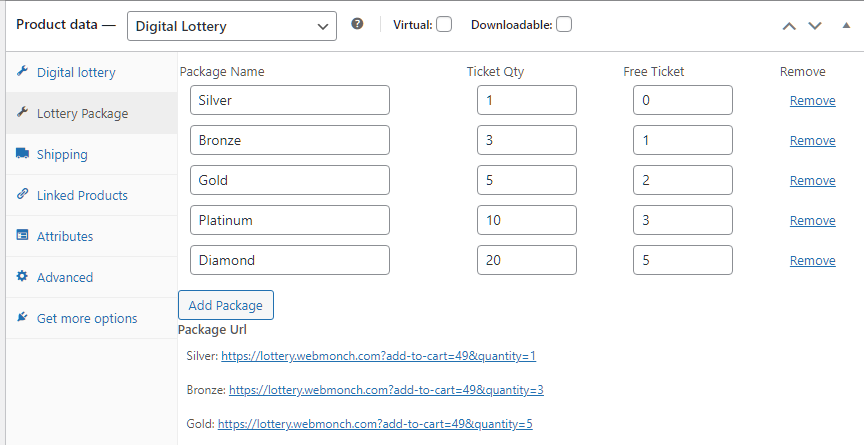864x445 pixels.
Task: Open the Advanced tab
Action: coord(65,277)
